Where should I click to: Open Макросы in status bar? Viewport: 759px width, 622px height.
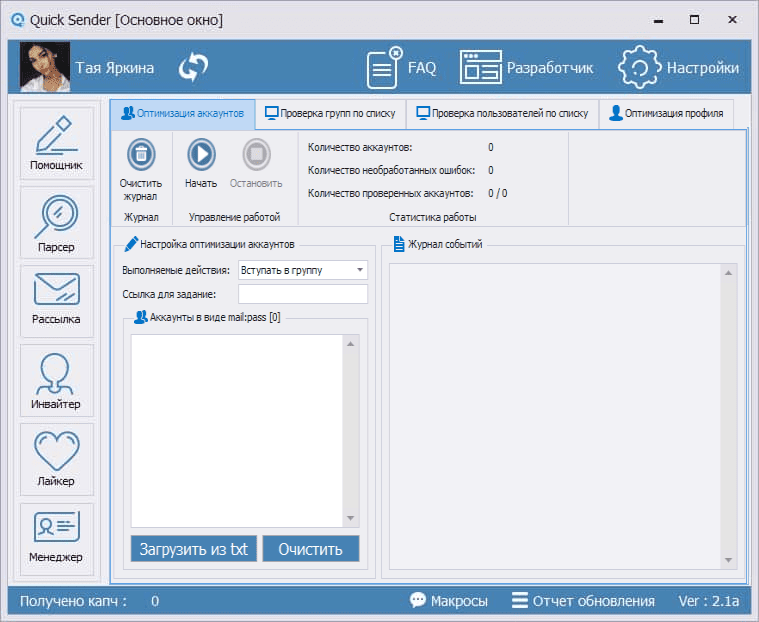(x=449, y=601)
